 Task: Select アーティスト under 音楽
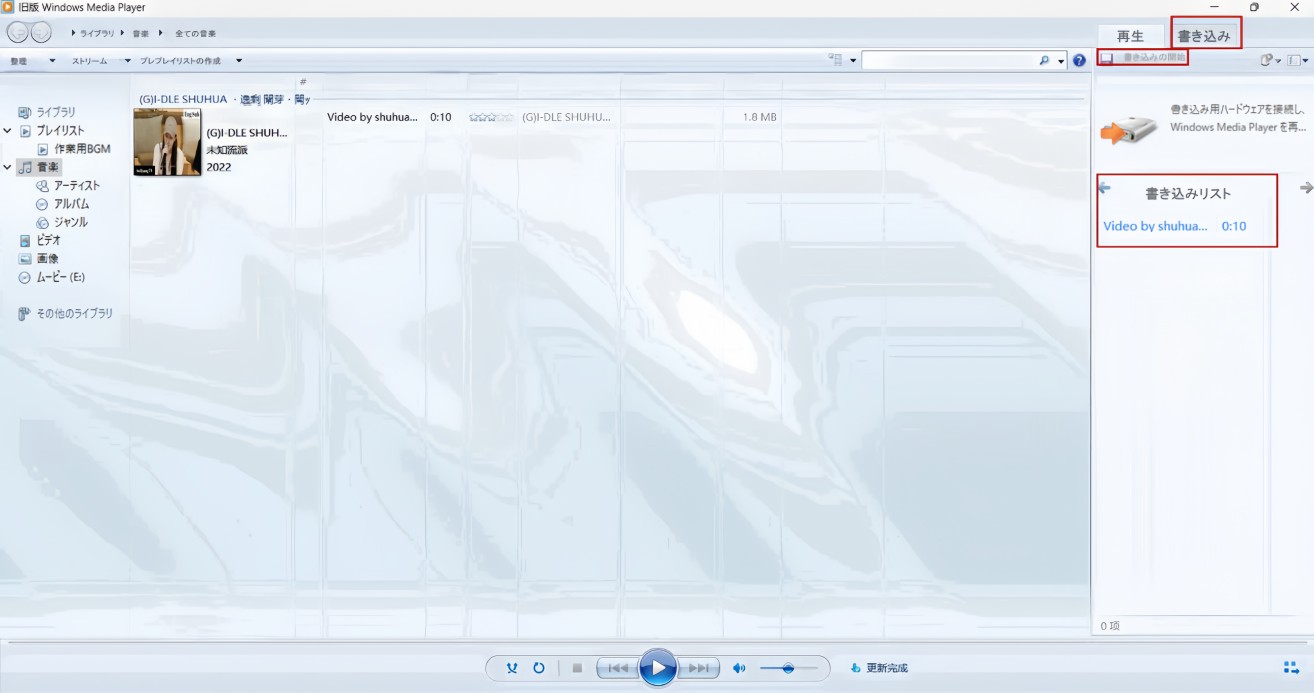[x=77, y=185]
